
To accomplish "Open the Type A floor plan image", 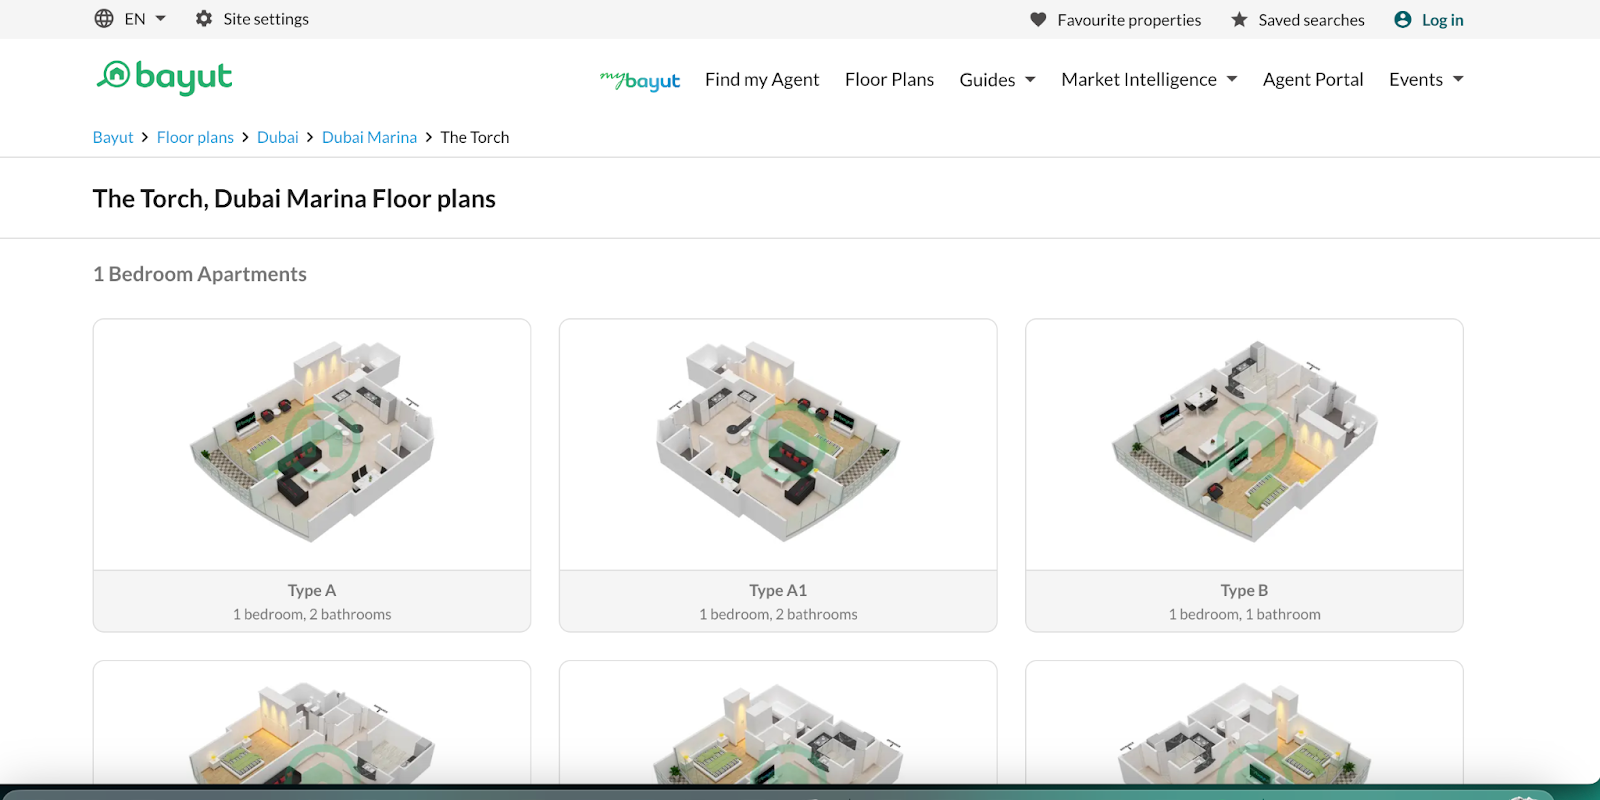I will [312, 444].
